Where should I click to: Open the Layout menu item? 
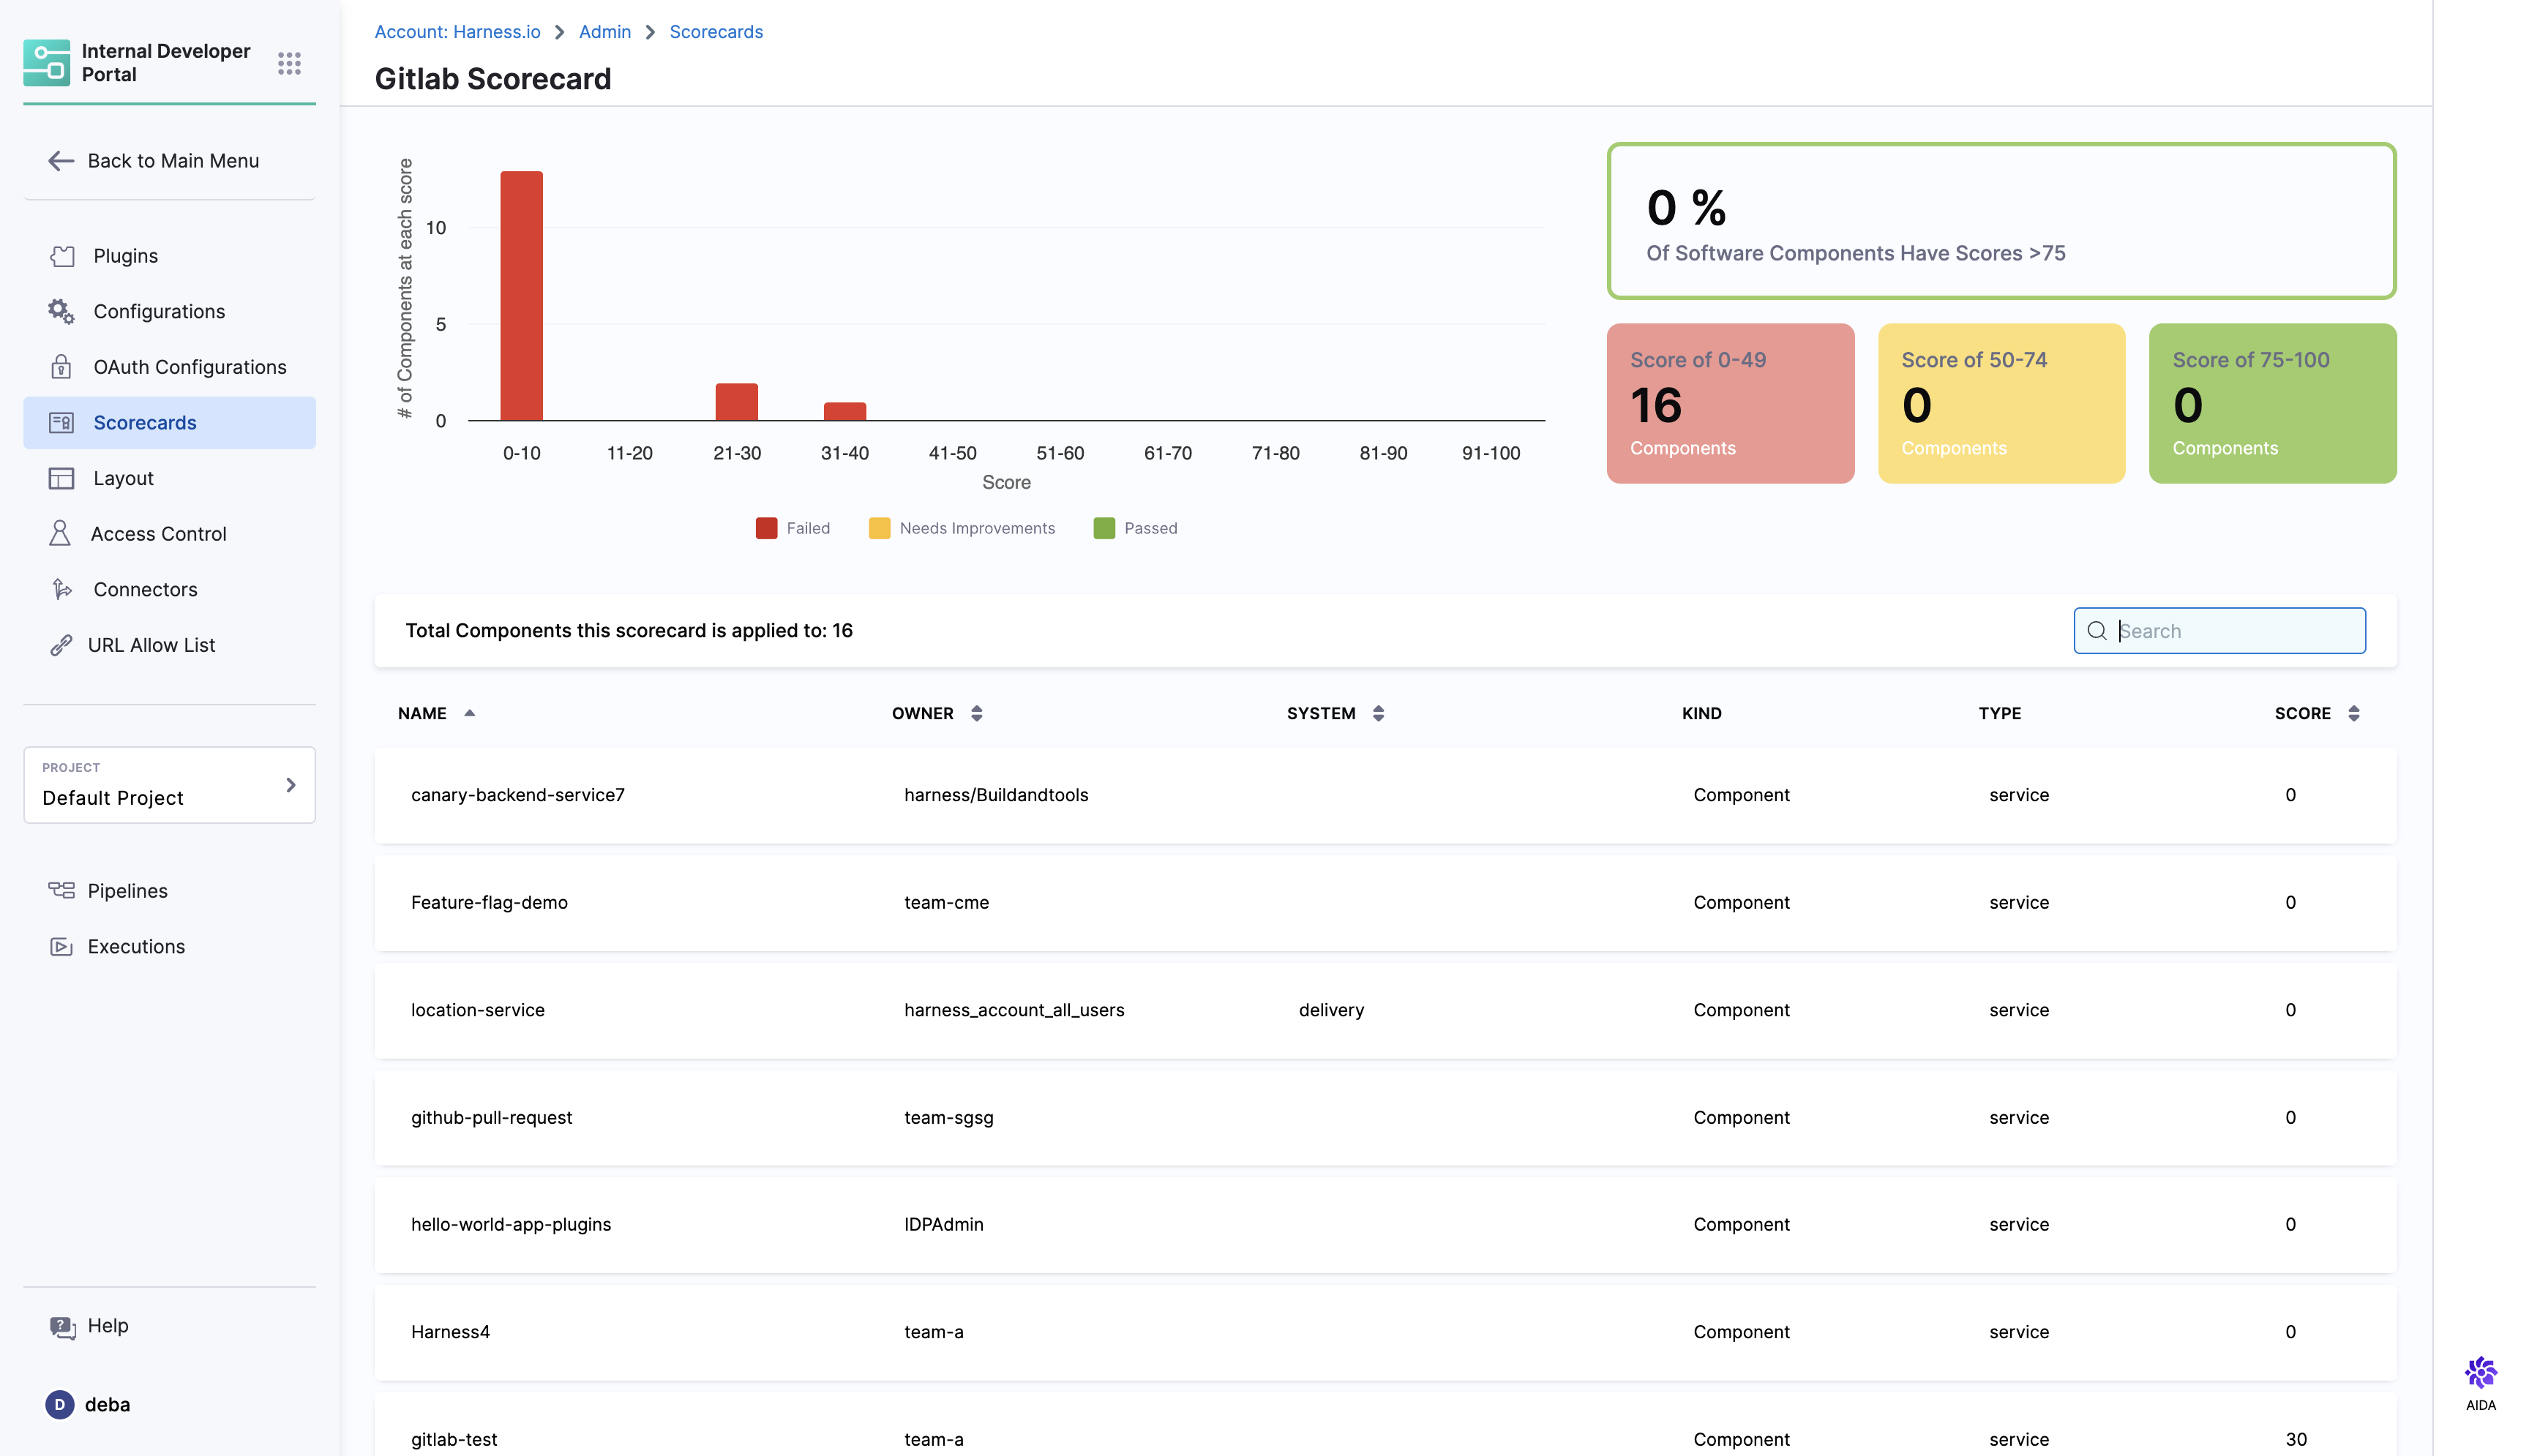pyautogui.click(x=123, y=478)
